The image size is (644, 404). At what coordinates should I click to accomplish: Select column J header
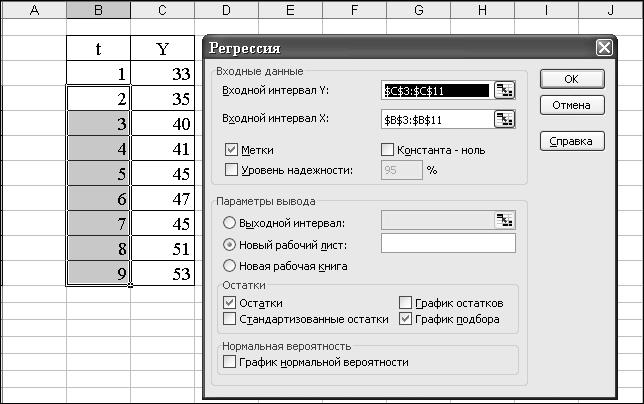click(x=611, y=9)
